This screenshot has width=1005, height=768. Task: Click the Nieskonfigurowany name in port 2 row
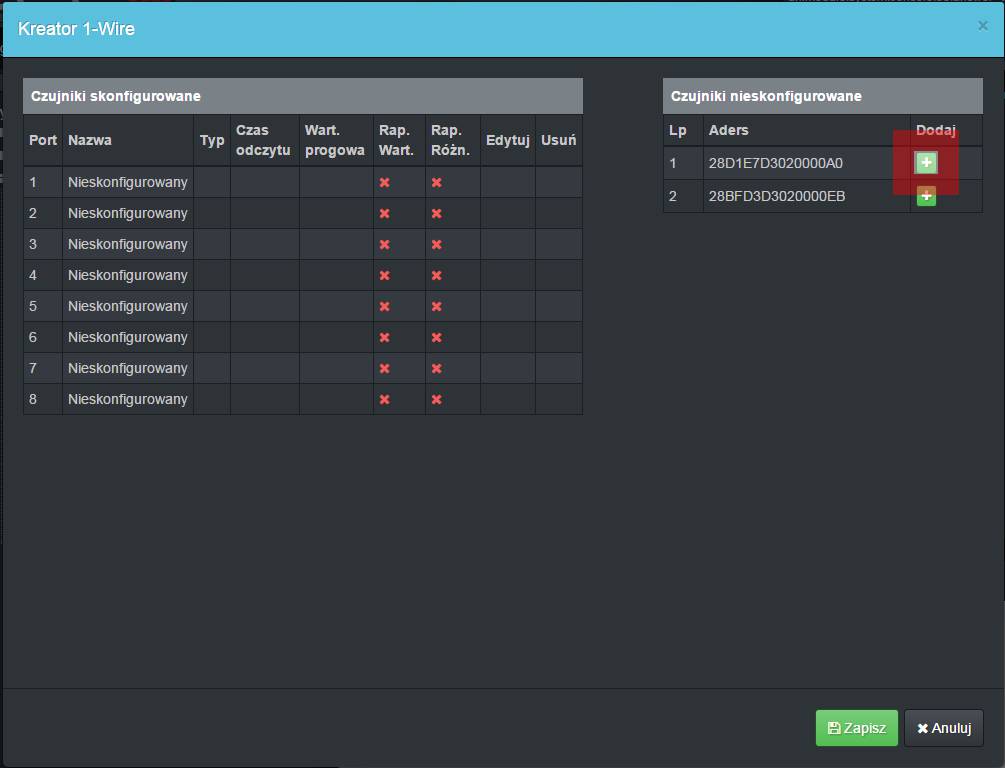click(x=127, y=213)
